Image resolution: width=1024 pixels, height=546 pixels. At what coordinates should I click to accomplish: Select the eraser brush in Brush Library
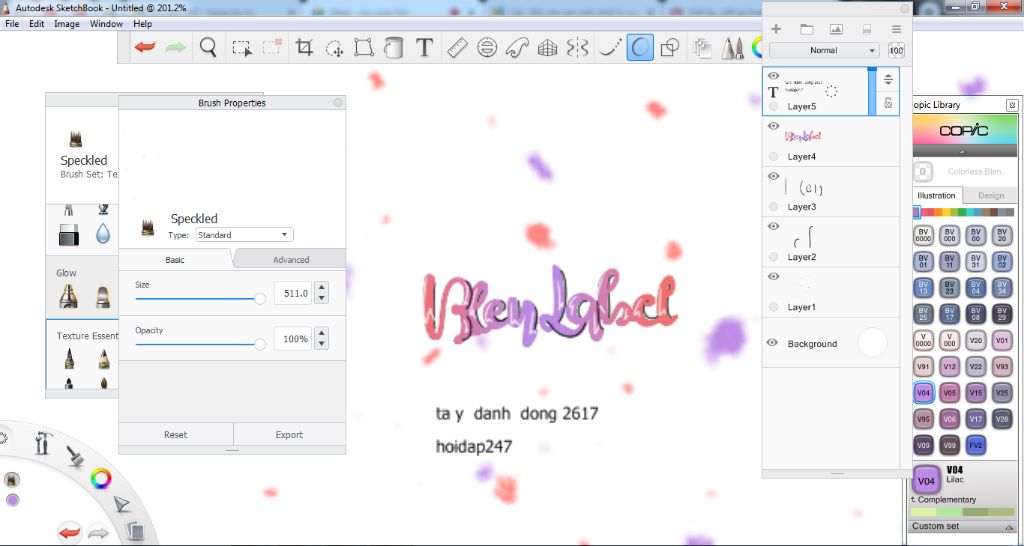pyautogui.click(x=69, y=234)
